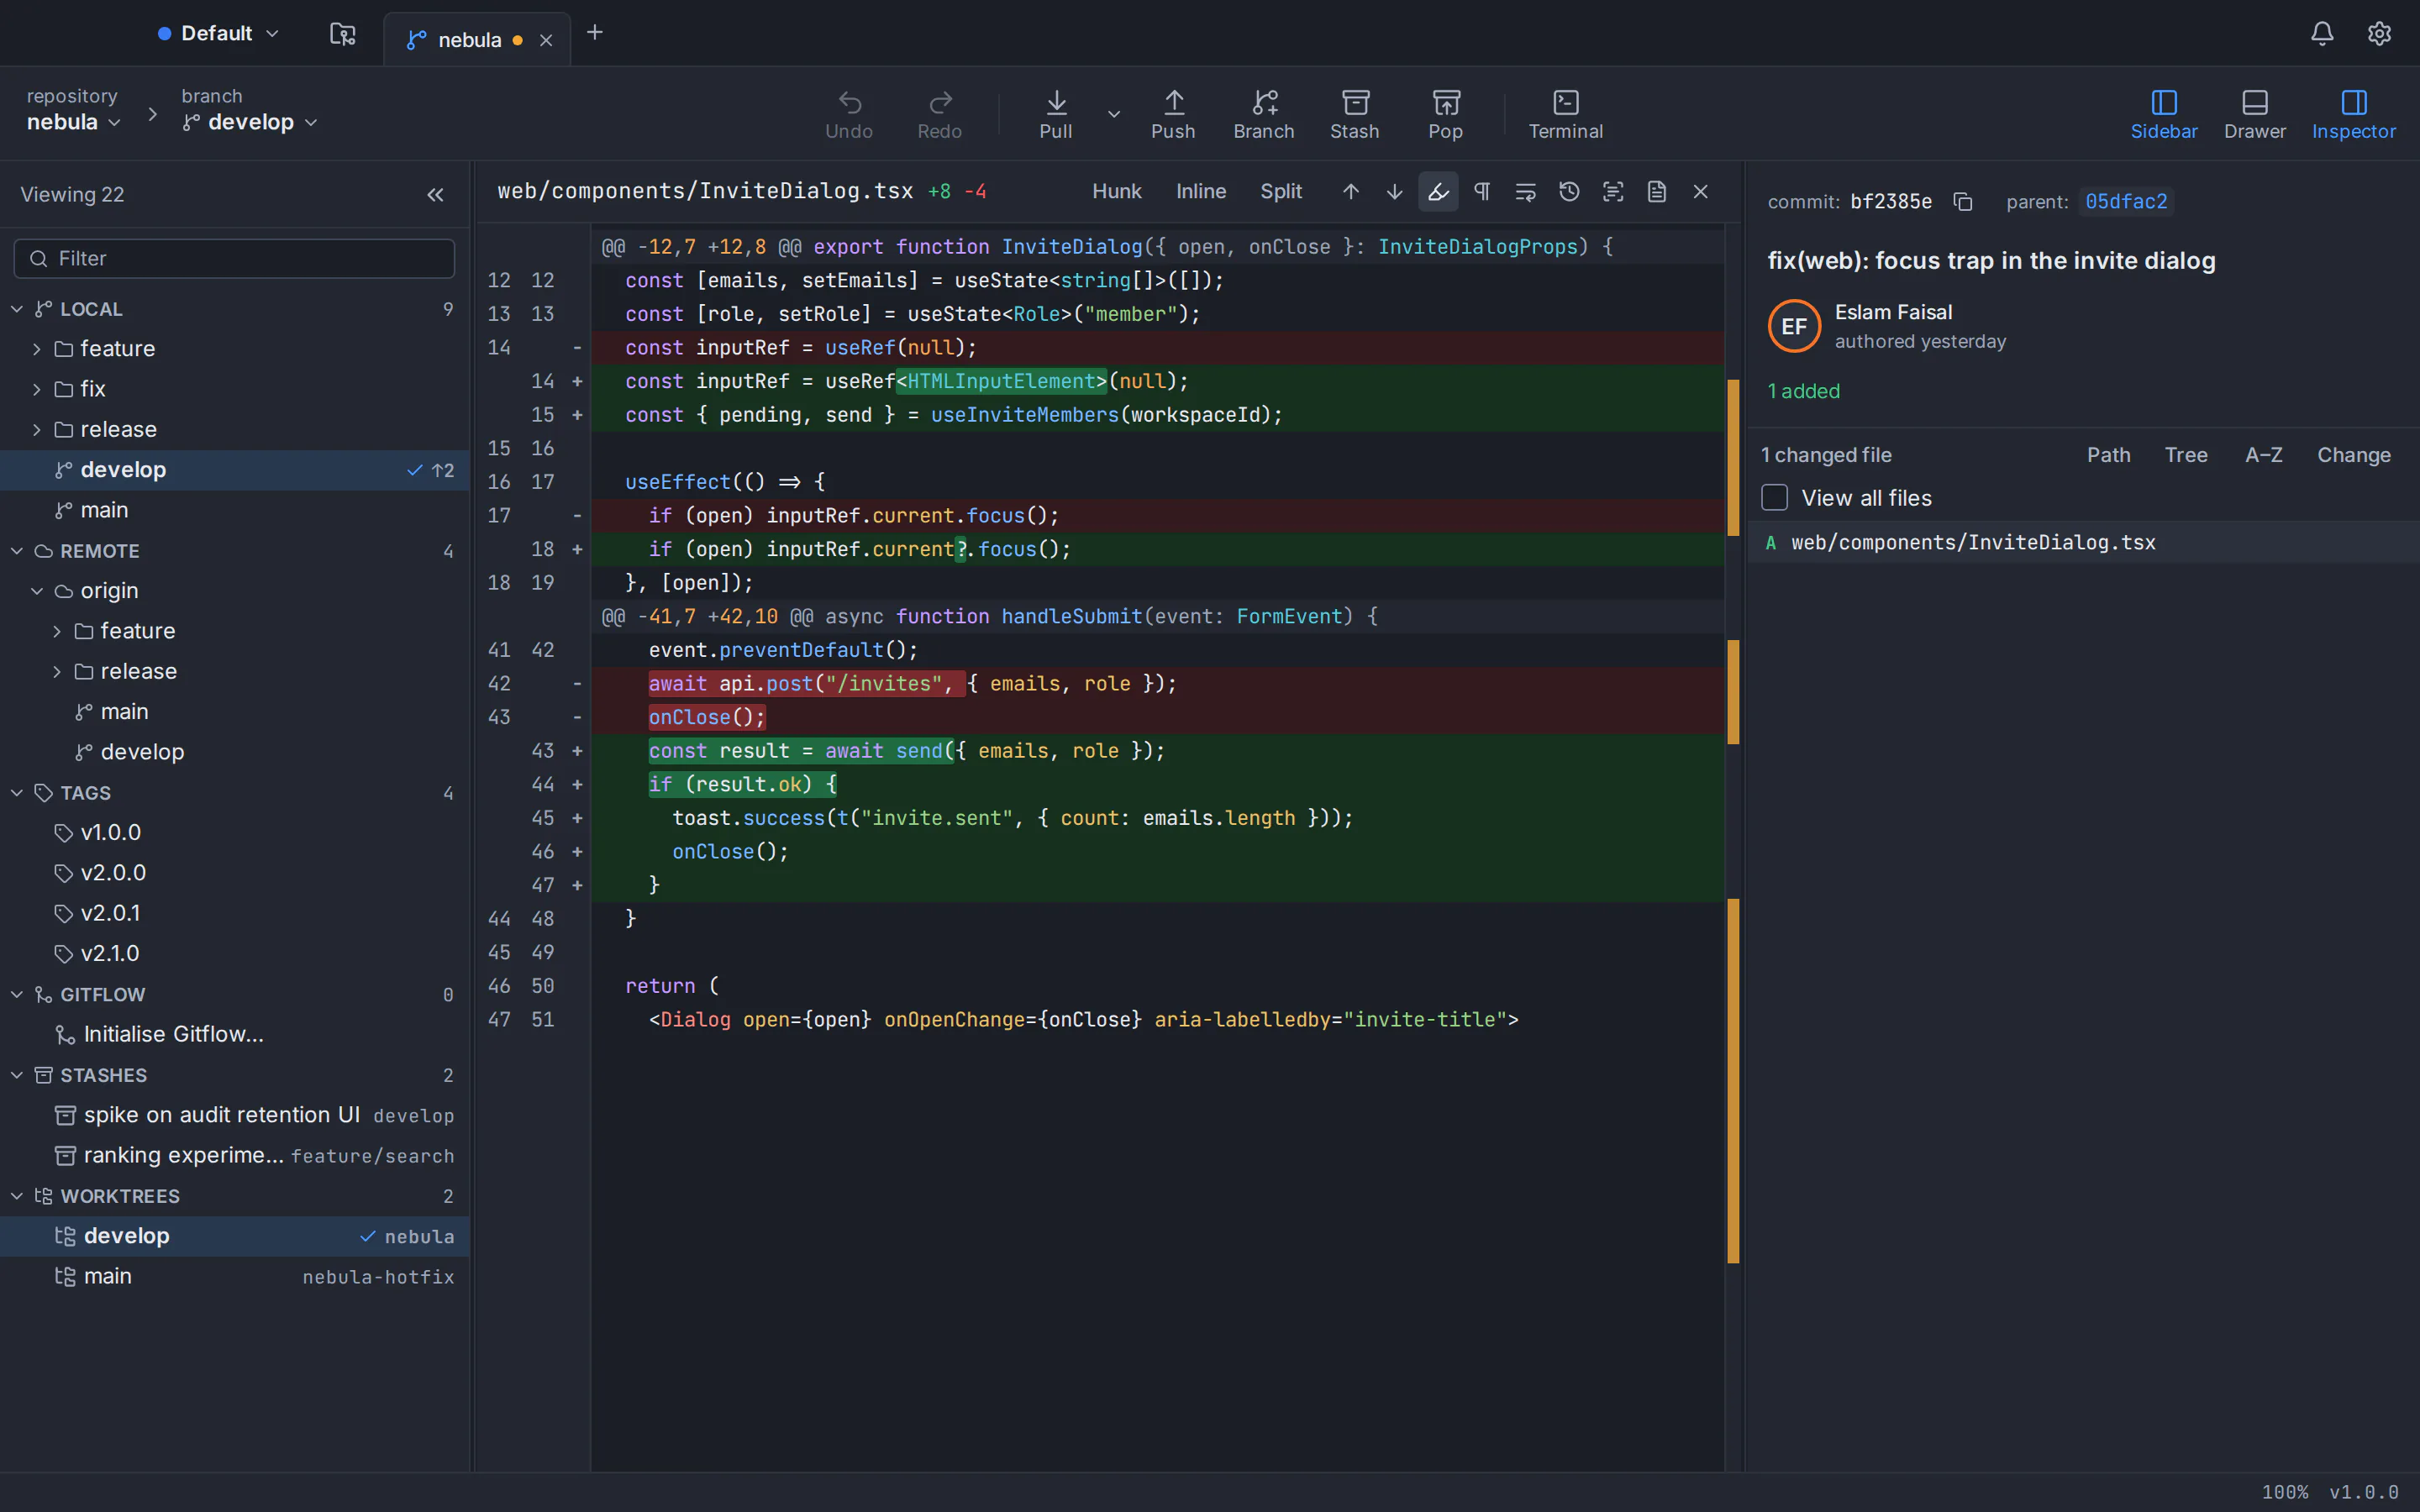The width and height of the screenshot is (2420, 1512).
Task: Collapse the TAGS section
Action: tap(17, 793)
